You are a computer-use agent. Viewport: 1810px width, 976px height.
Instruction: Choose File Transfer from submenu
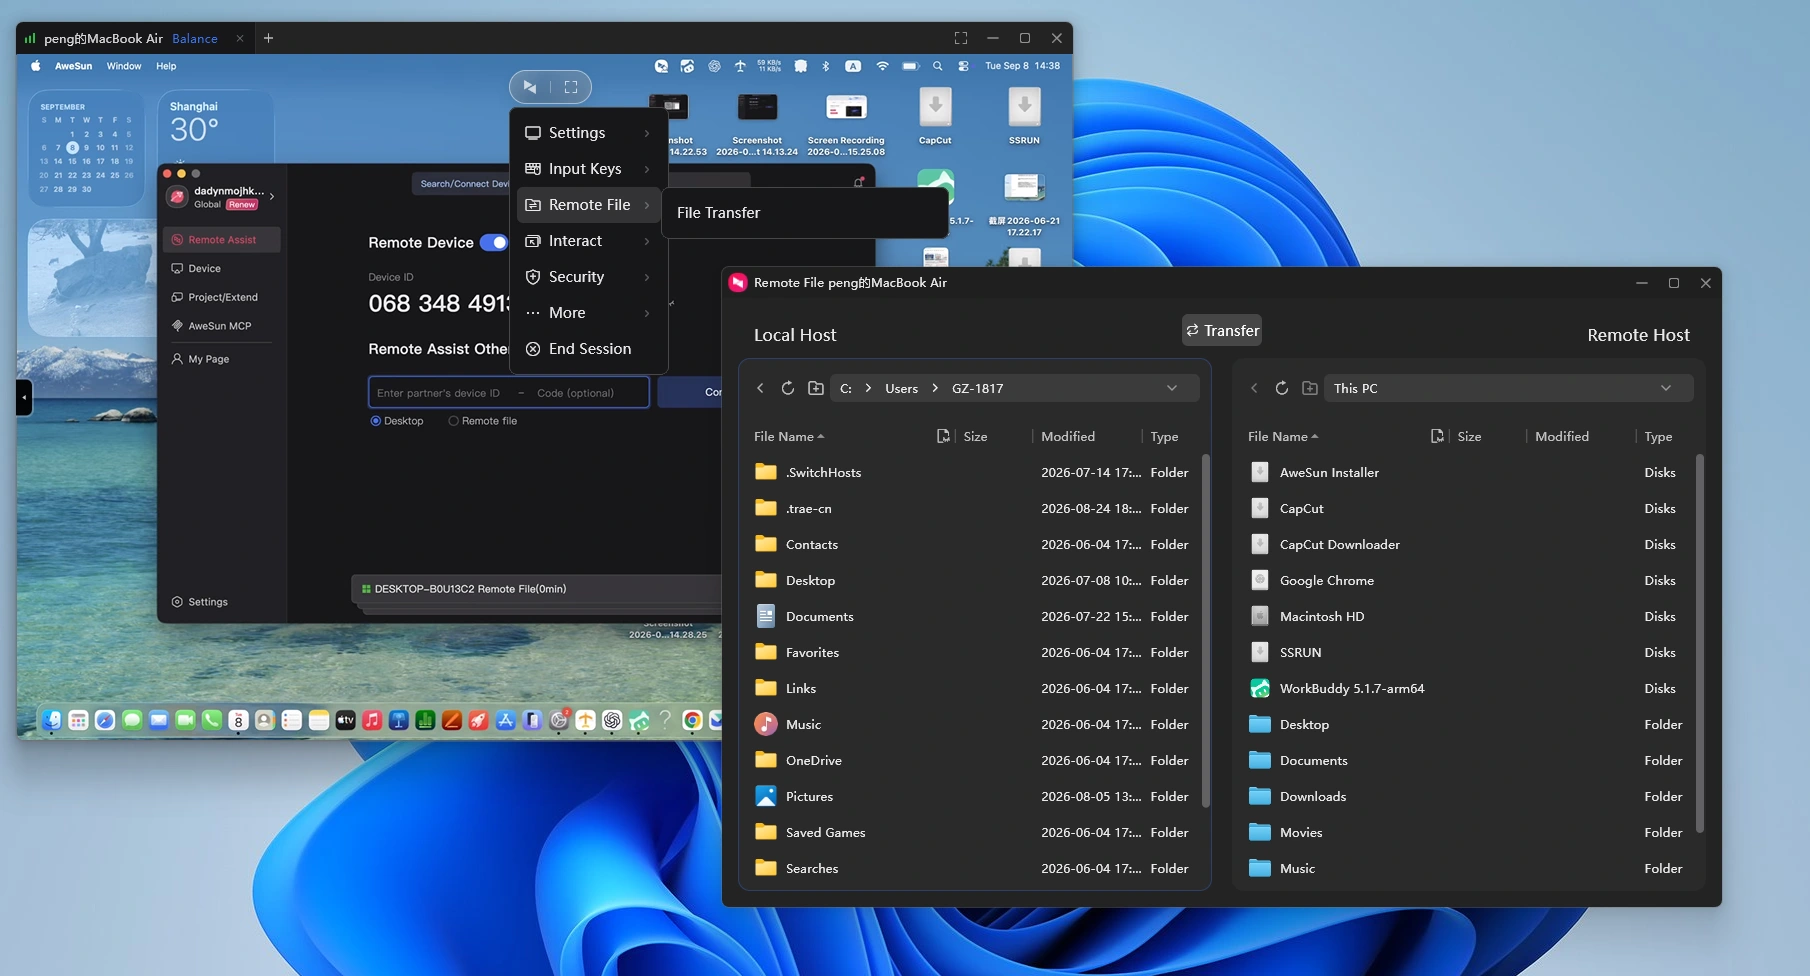[x=805, y=213]
